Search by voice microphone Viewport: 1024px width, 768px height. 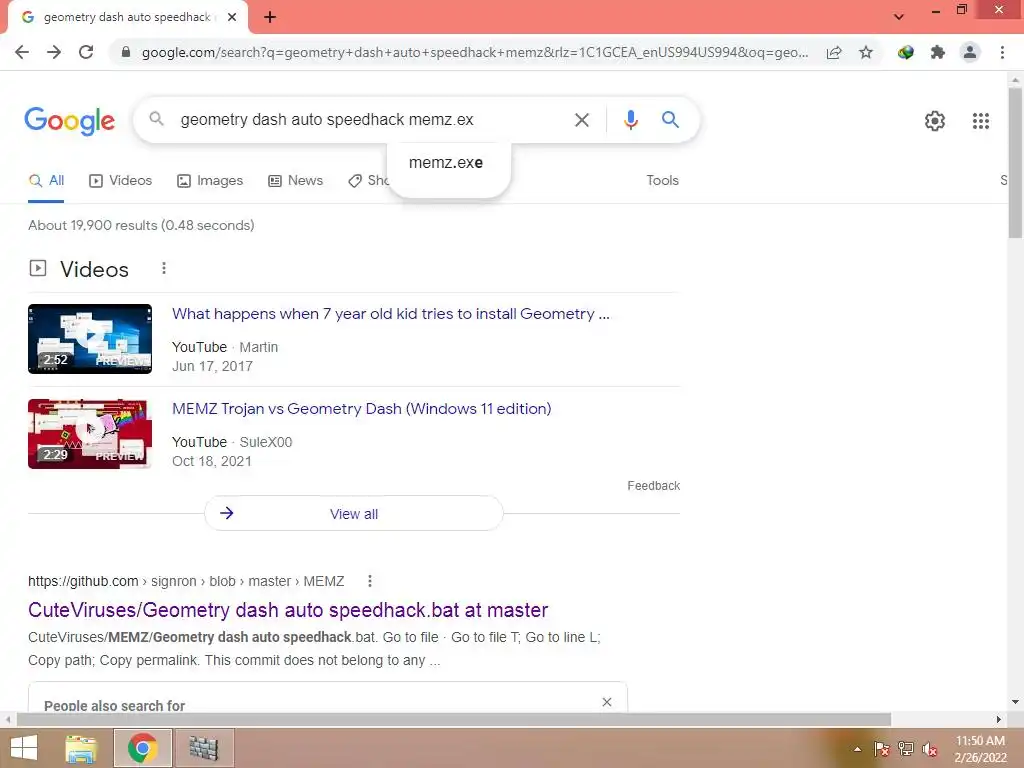click(x=630, y=120)
